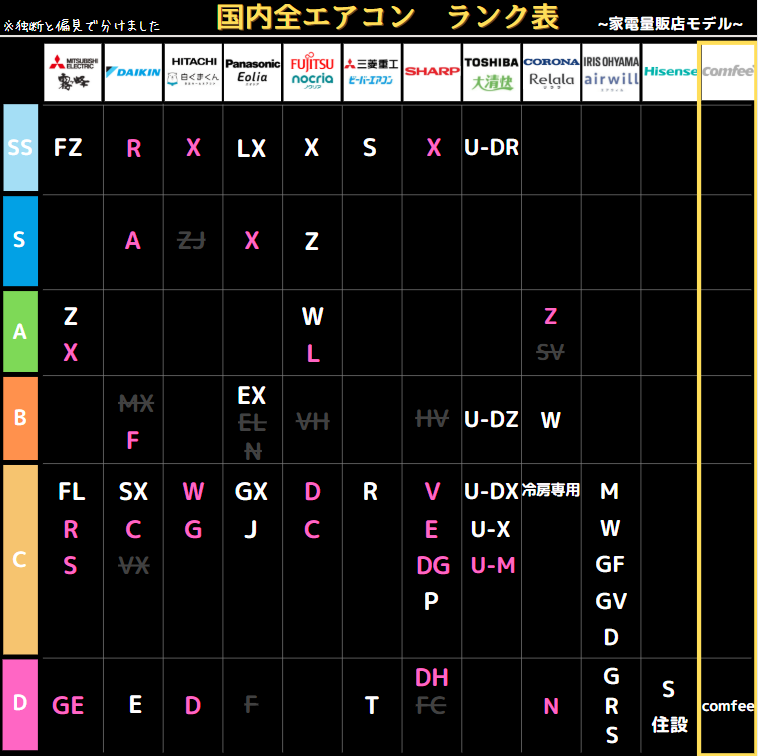This screenshot has width=758, height=756.
Task: Select the pink DG under Sharp
Action: 433,566
